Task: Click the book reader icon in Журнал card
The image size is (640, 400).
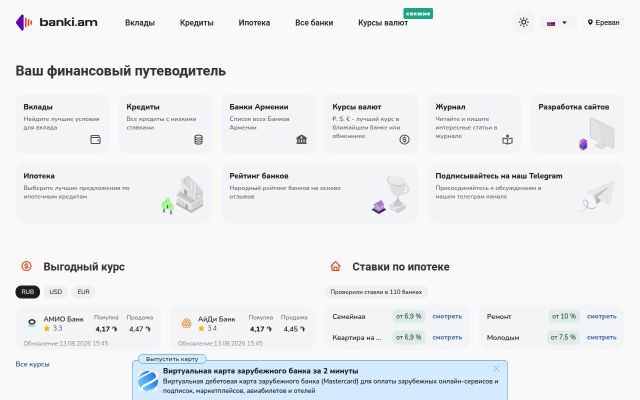Action: 507,140
